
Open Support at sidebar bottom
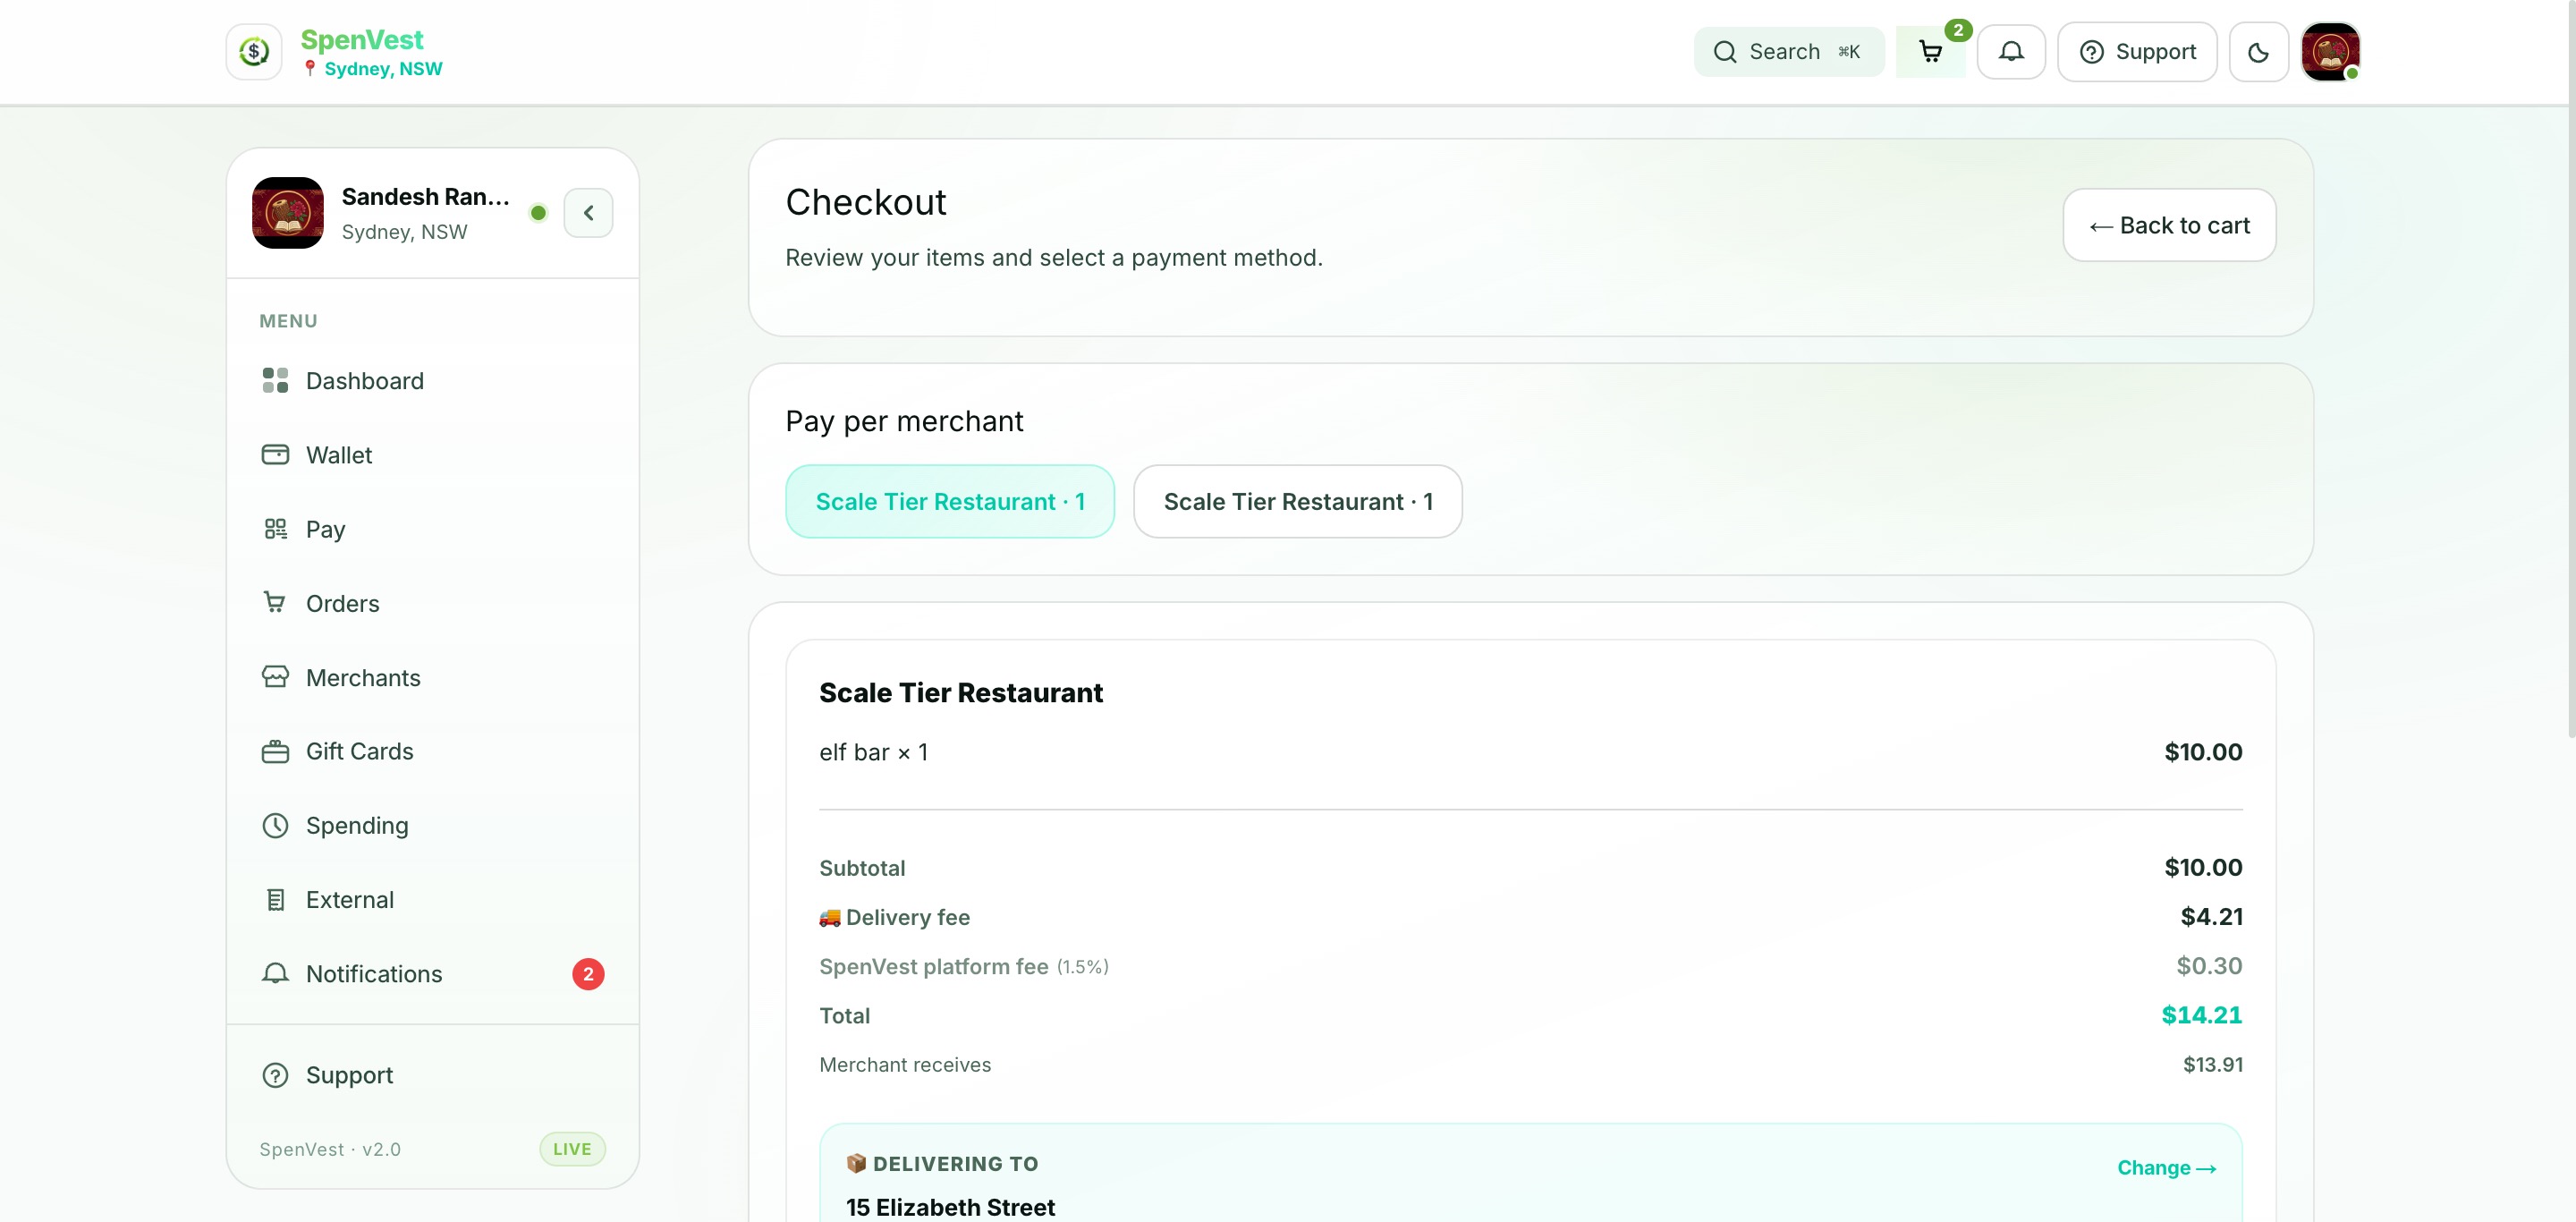coord(432,1075)
